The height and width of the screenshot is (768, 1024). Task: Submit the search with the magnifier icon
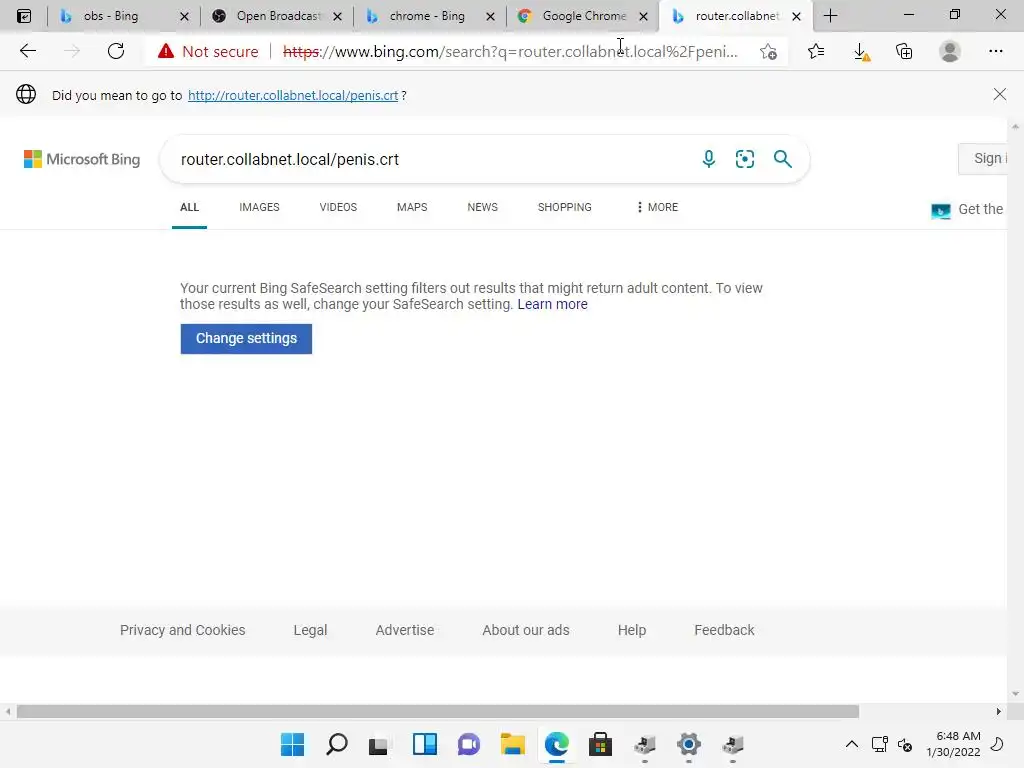pos(782,159)
